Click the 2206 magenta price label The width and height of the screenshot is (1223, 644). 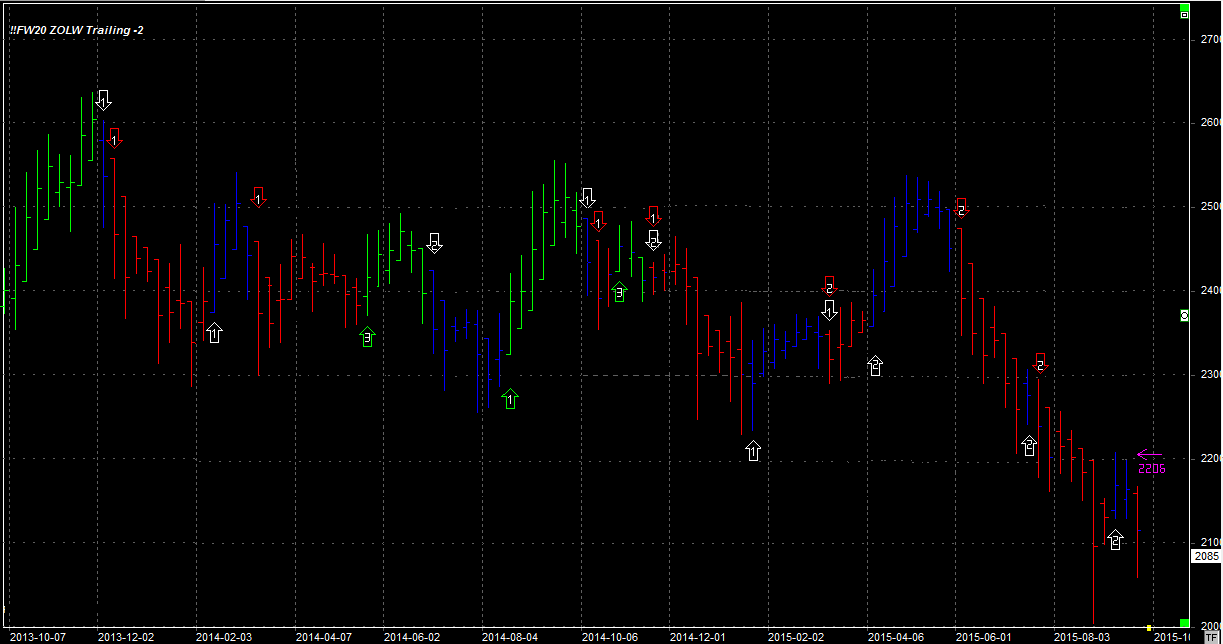pyautogui.click(x=1152, y=468)
